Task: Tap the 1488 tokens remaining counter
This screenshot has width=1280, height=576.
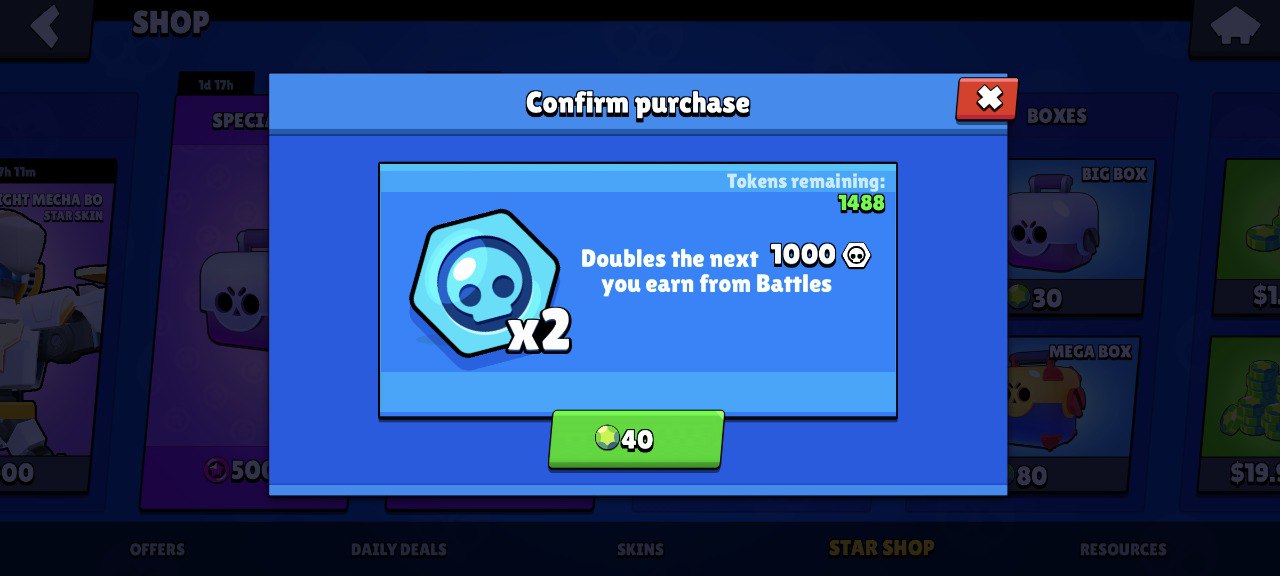Action: [861, 203]
